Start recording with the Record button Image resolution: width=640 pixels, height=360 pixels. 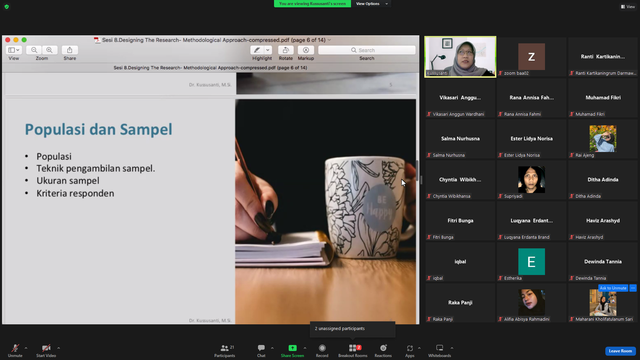[x=322, y=350]
